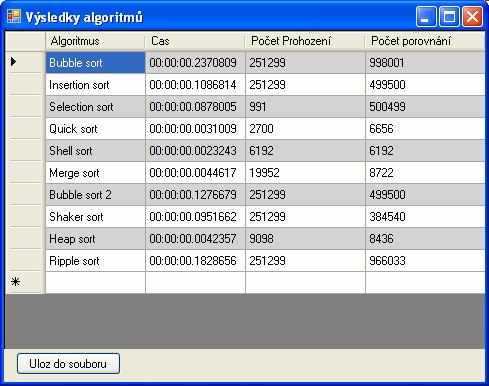Click the time cell 00:00:00.1276679
The image size is (489, 386).
tap(195, 195)
